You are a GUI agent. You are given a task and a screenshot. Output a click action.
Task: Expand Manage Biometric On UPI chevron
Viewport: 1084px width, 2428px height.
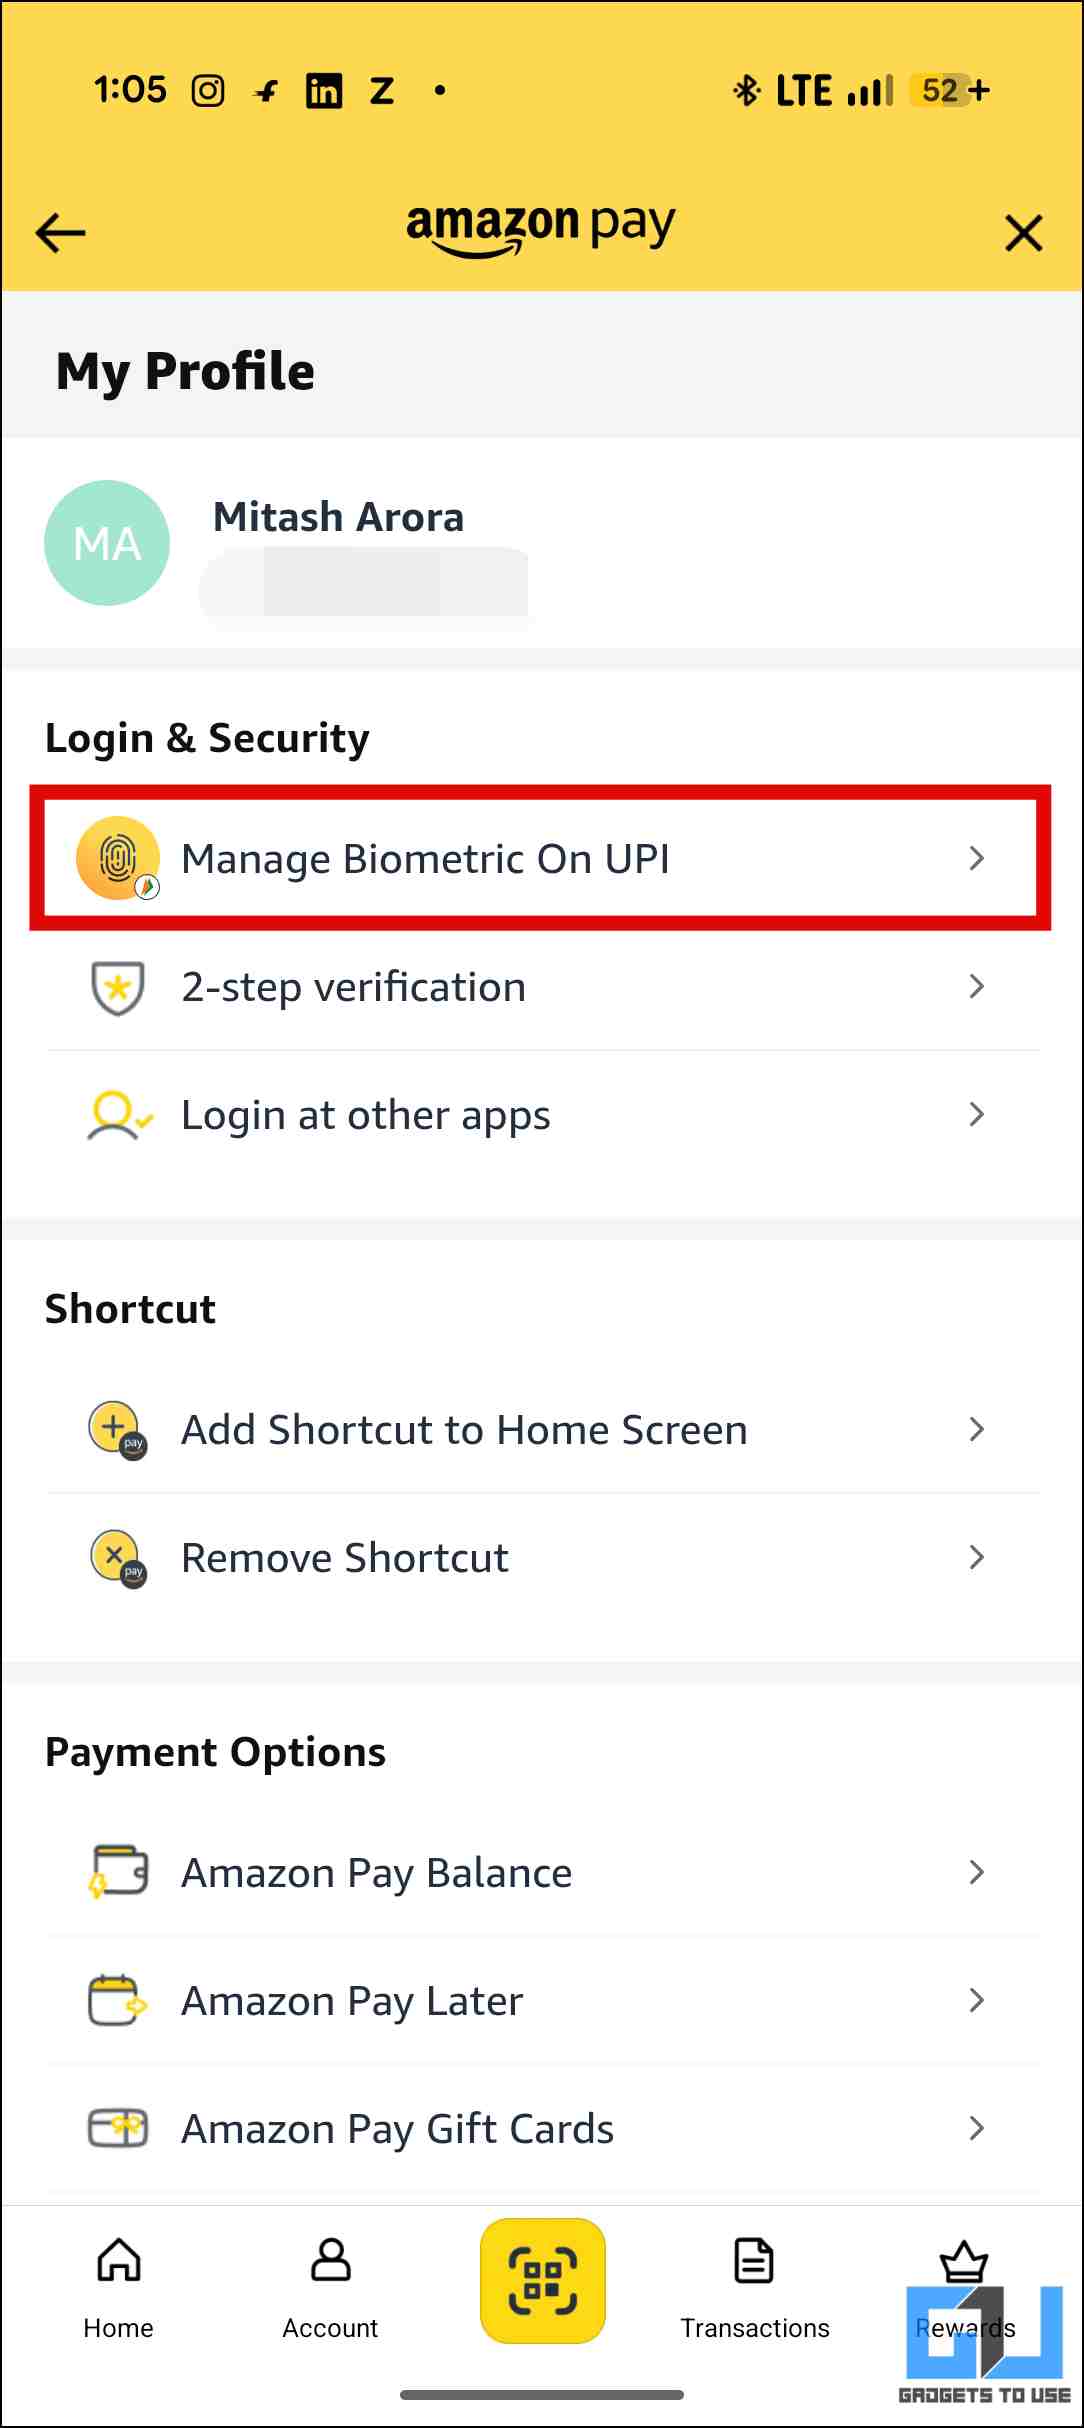pyautogui.click(x=977, y=858)
